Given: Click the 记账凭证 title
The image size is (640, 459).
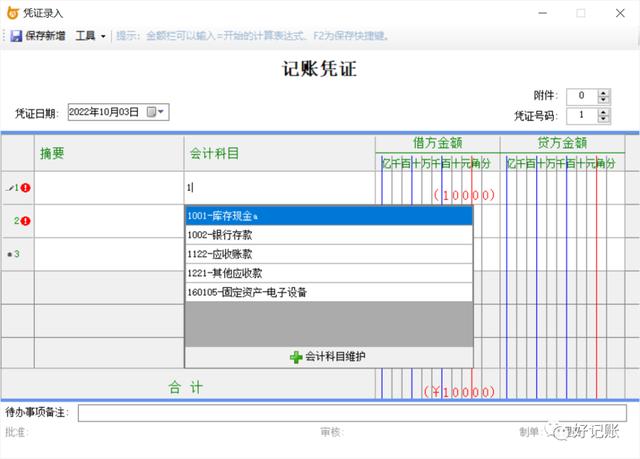Looking at the screenshot, I should 320,69.
